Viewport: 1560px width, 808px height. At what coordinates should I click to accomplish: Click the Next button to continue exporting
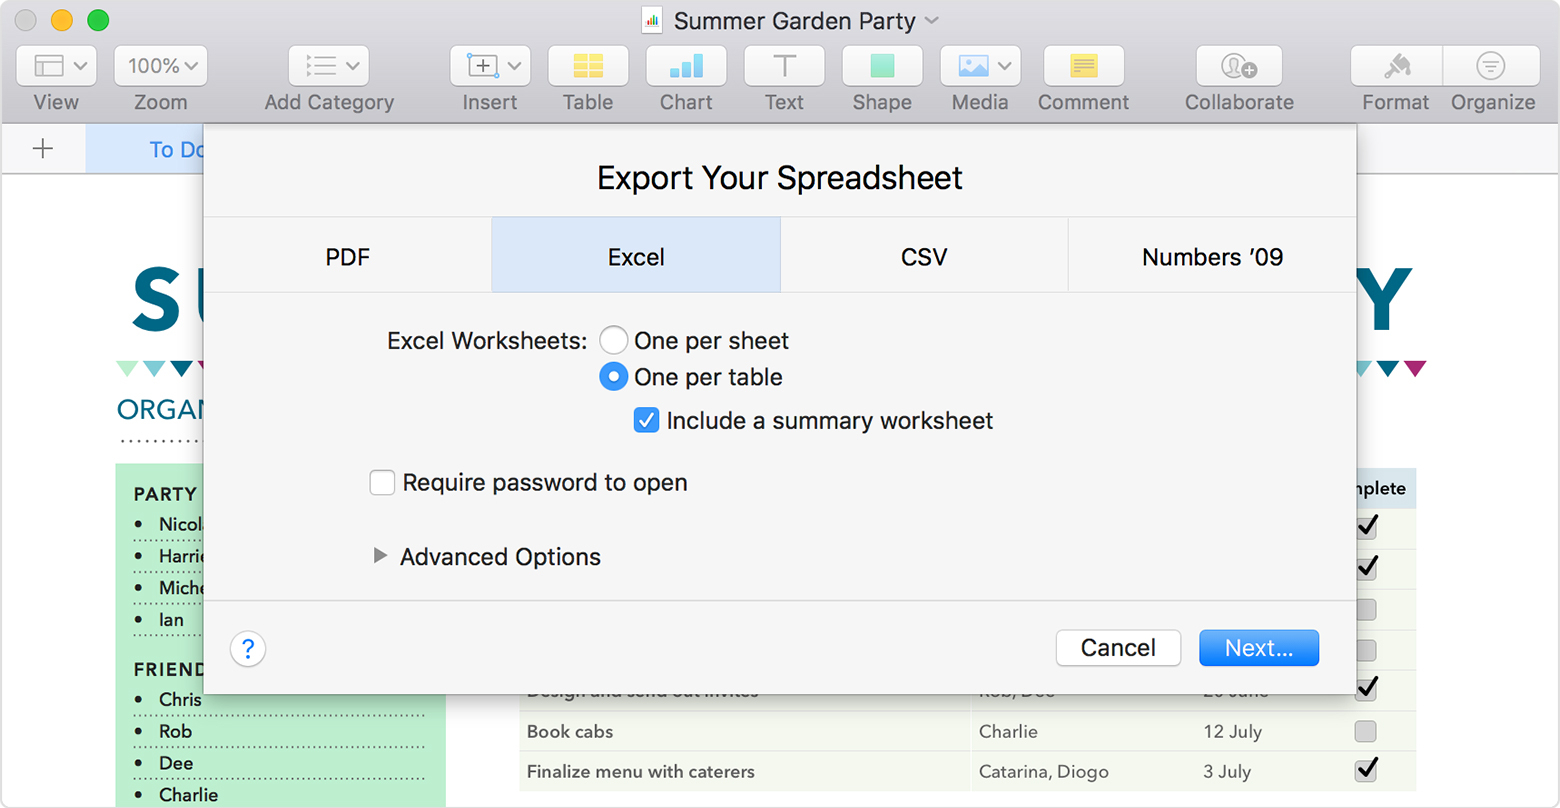pyautogui.click(x=1258, y=648)
